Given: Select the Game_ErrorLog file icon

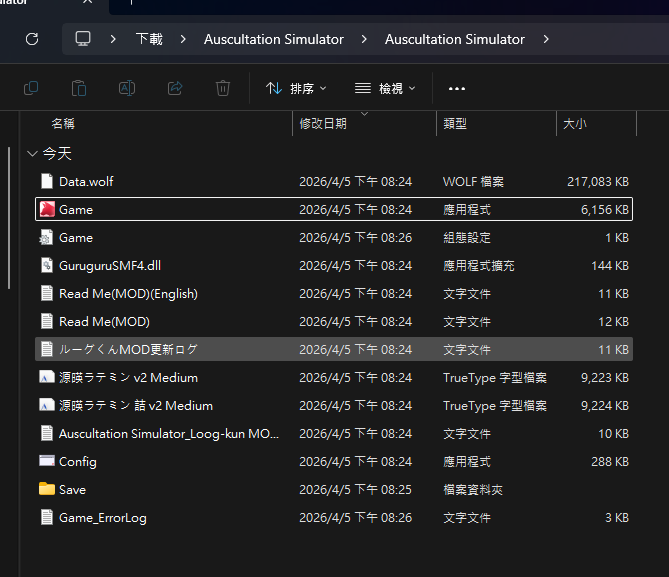Looking at the screenshot, I should (x=47, y=517).
